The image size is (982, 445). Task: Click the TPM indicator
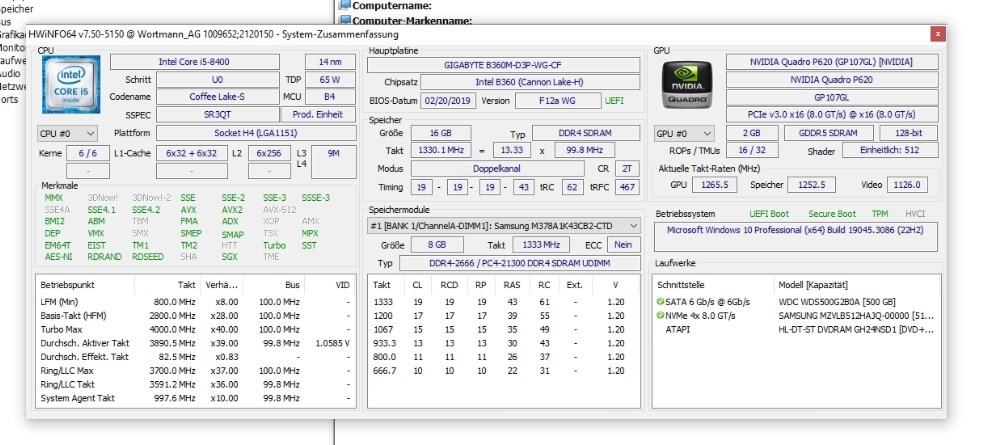(x=880, y=214)
